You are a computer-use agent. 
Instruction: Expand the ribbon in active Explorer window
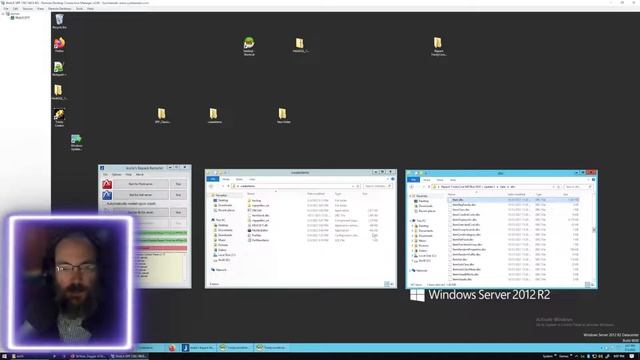coord(589,180)
